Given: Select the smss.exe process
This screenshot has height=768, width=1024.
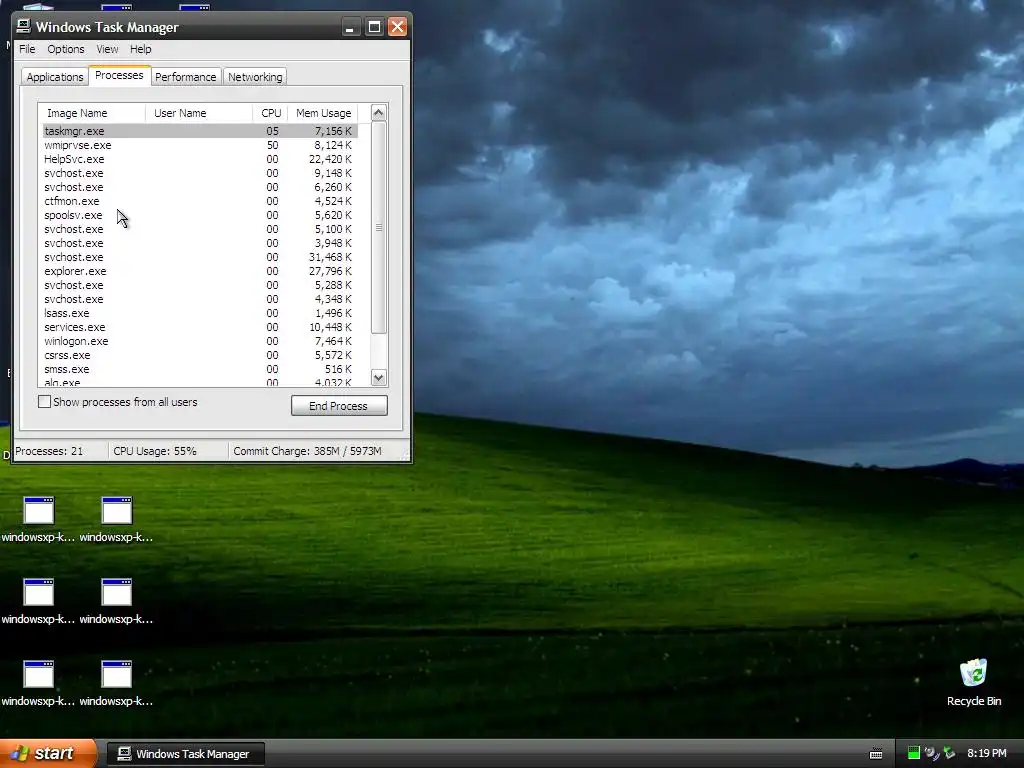Looking at the screenshot, I should click(200, 369).
